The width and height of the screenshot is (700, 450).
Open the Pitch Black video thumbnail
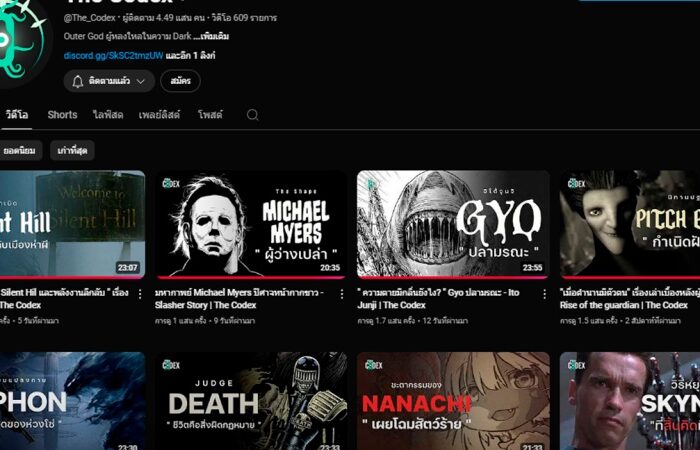pos(630,224)
